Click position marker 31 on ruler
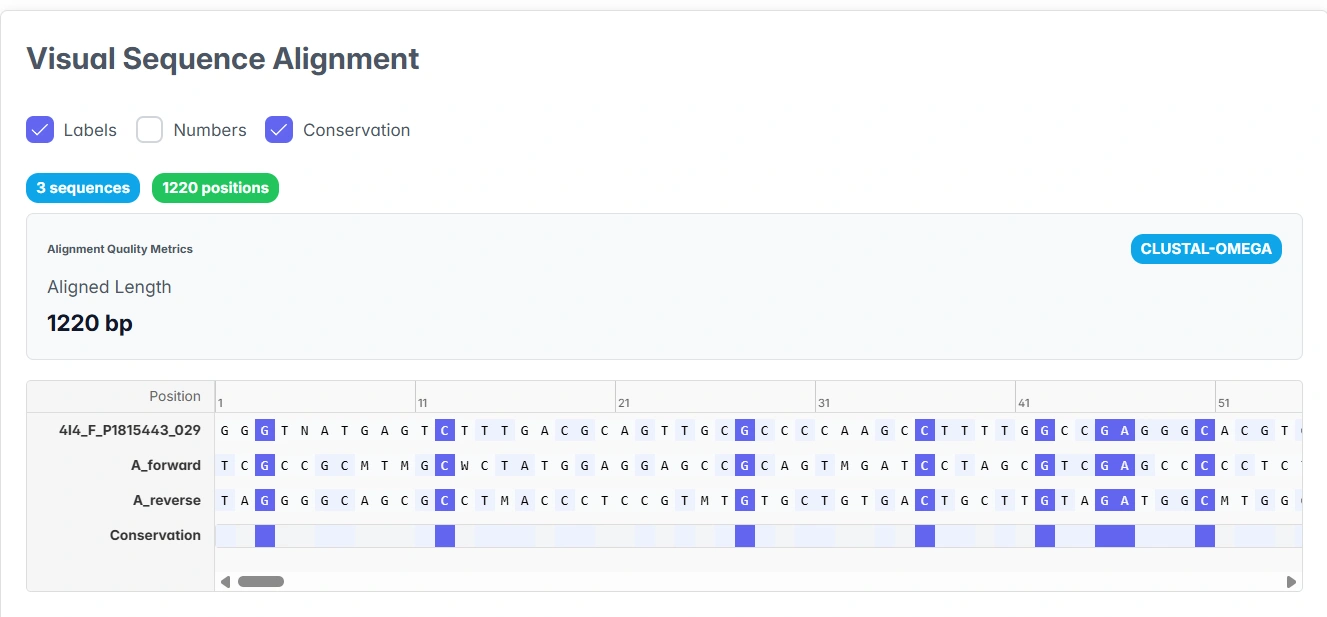Viewport: 1327px width, 617px height. click(824, 403)
